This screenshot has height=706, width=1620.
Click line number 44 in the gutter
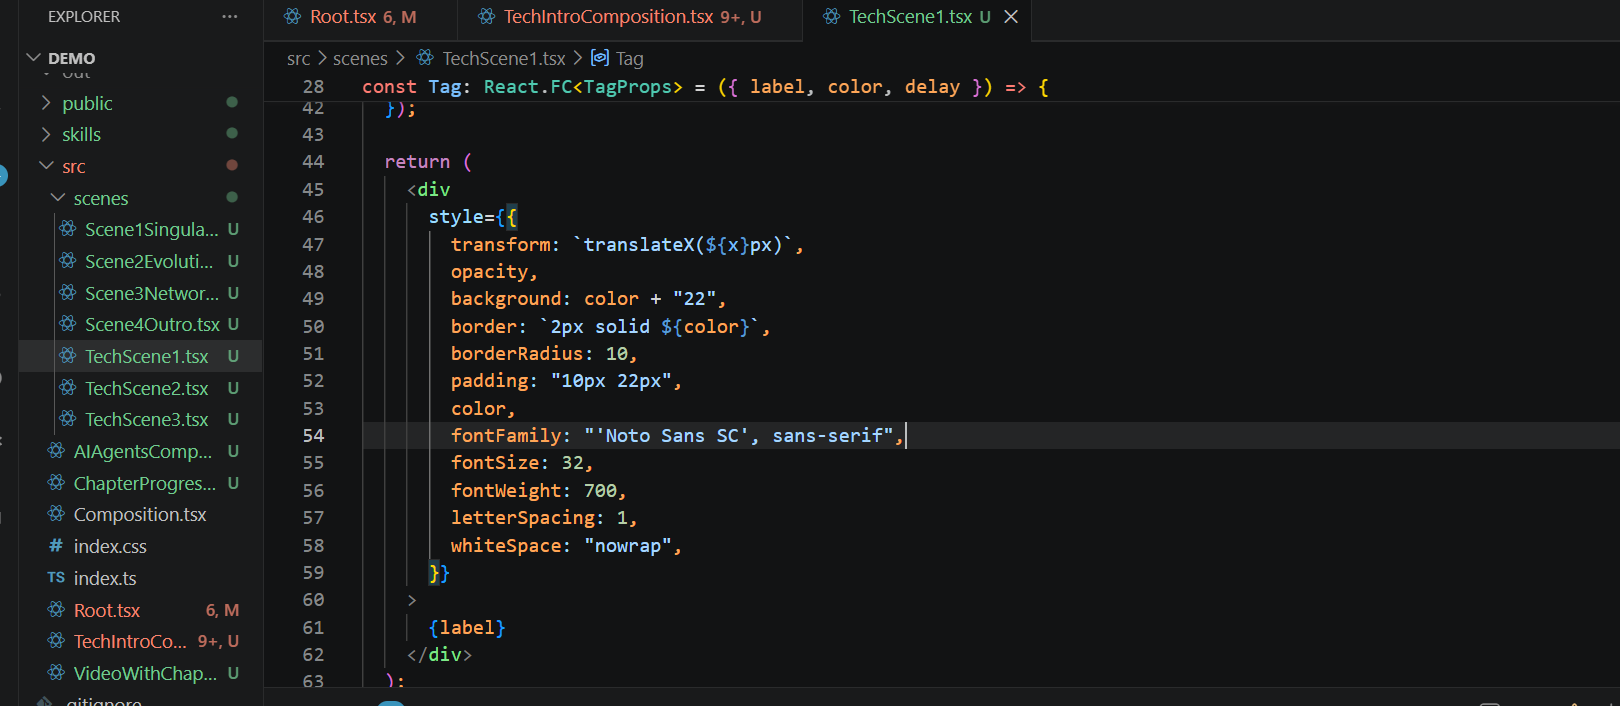tap(313, 162)
